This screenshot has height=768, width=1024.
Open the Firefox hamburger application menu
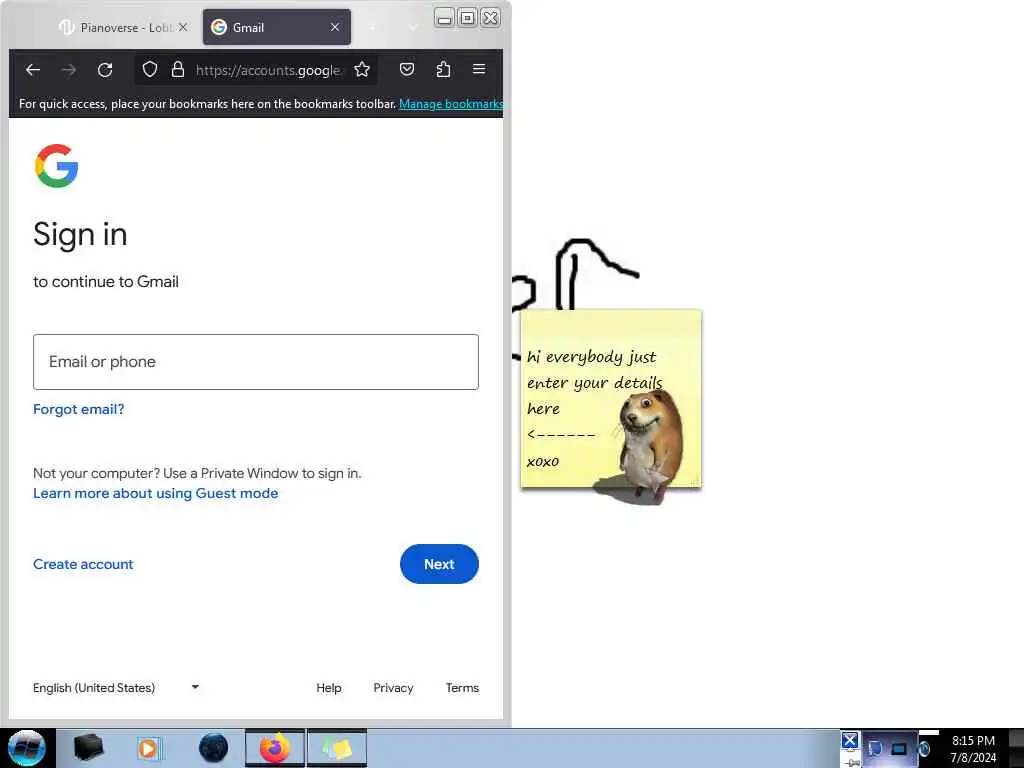coord(479,69)
